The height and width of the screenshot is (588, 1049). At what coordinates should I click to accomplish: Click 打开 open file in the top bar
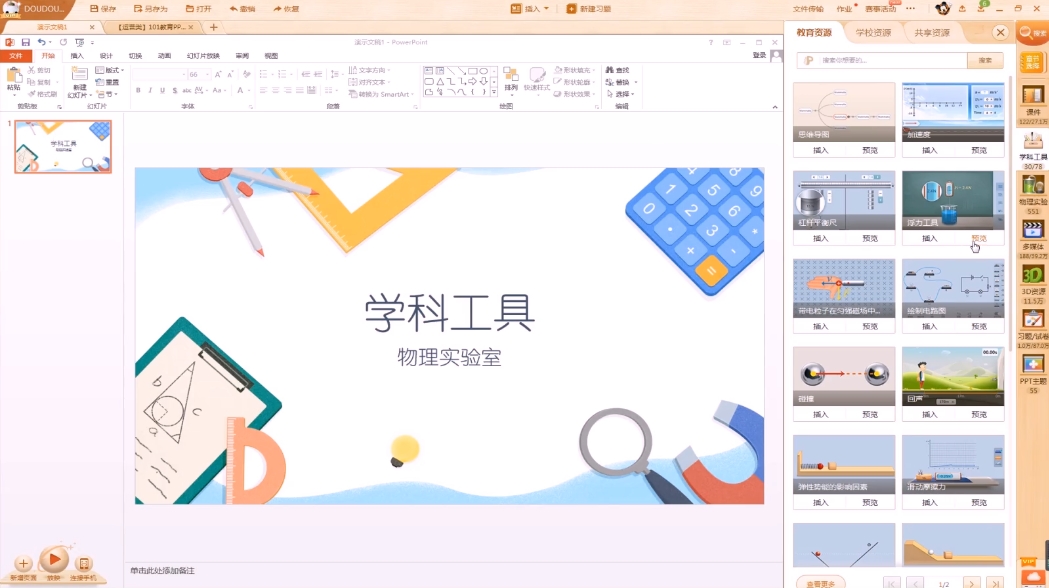point(199,9)
